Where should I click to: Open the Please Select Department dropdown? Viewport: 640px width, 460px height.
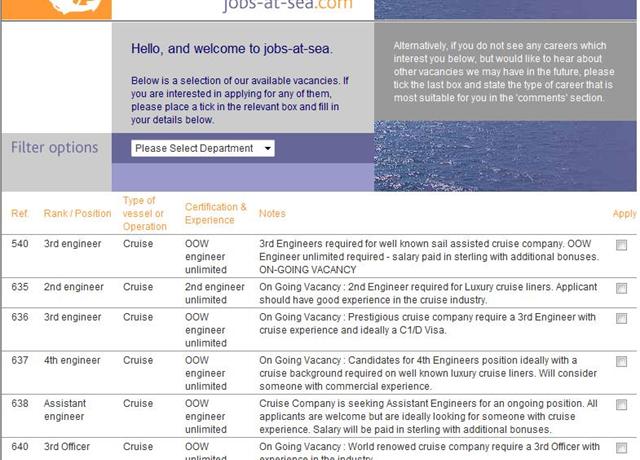(203, 148)
